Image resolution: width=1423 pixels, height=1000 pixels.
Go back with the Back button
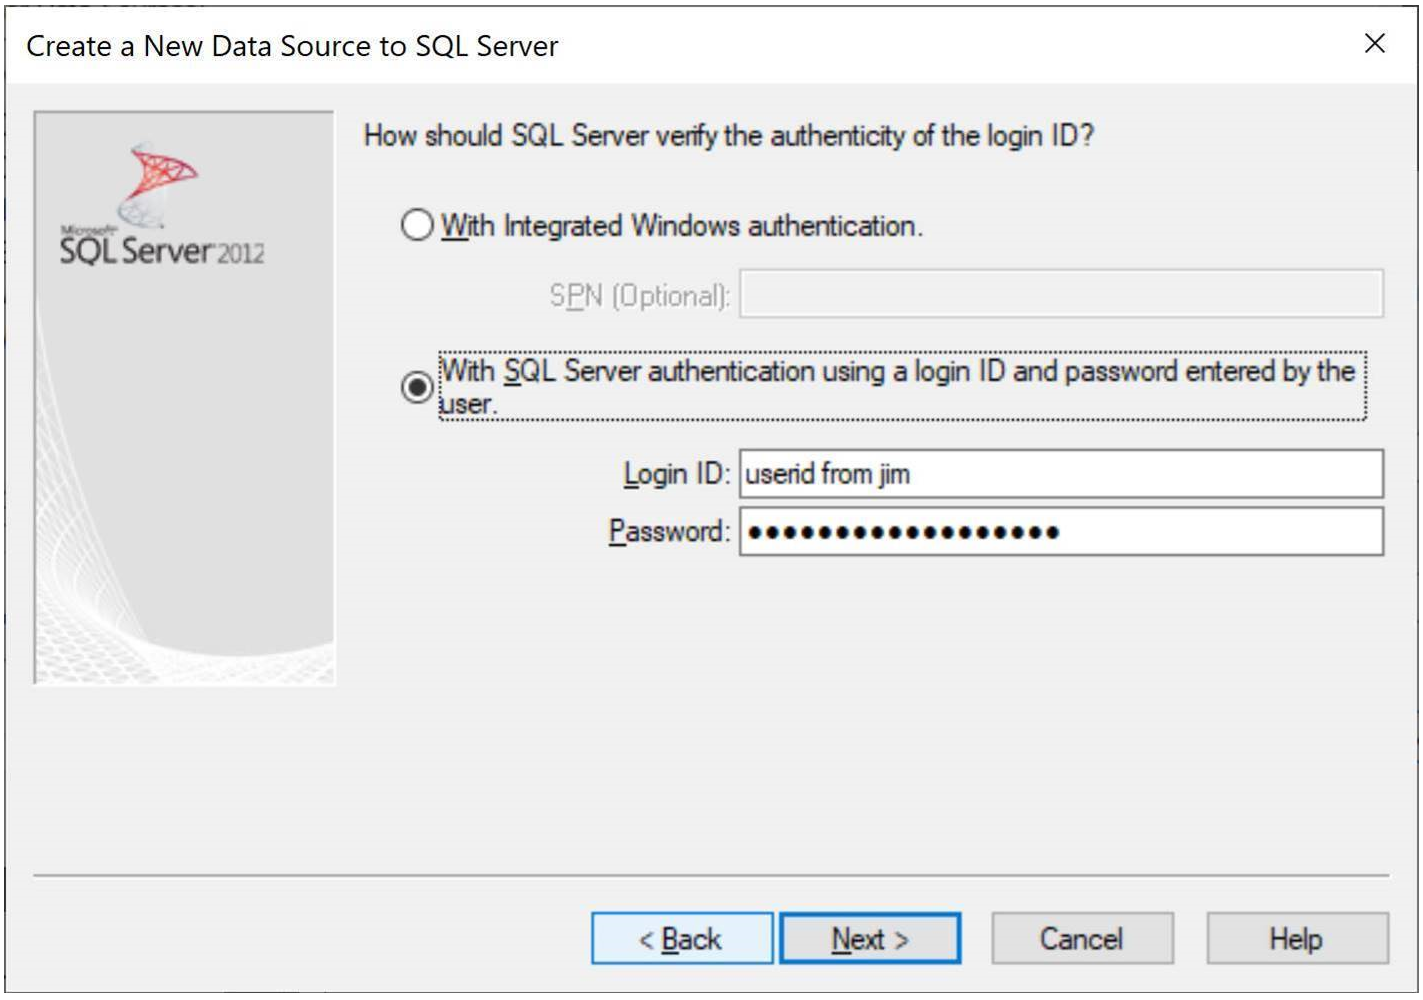coord(682,939)
